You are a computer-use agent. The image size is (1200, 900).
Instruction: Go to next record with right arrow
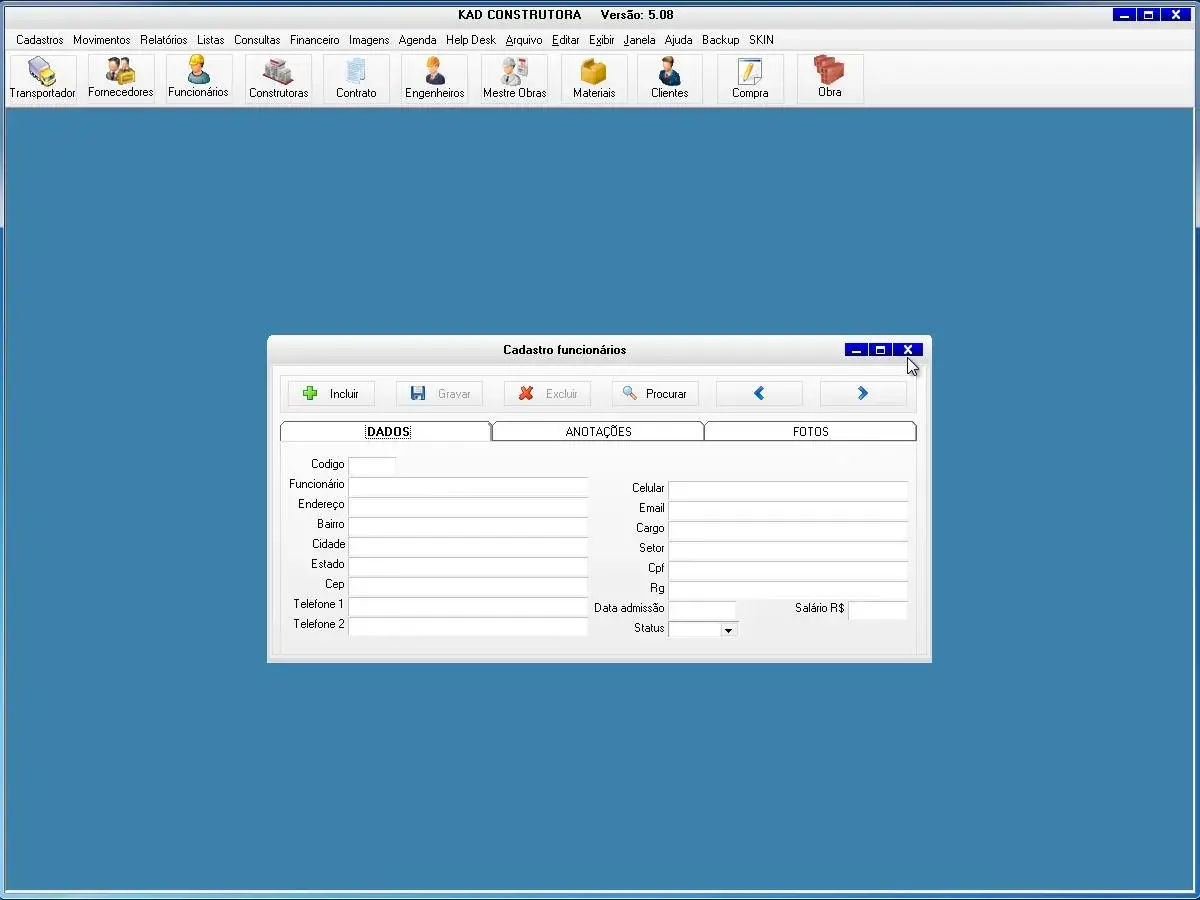[x=863, y=394]
